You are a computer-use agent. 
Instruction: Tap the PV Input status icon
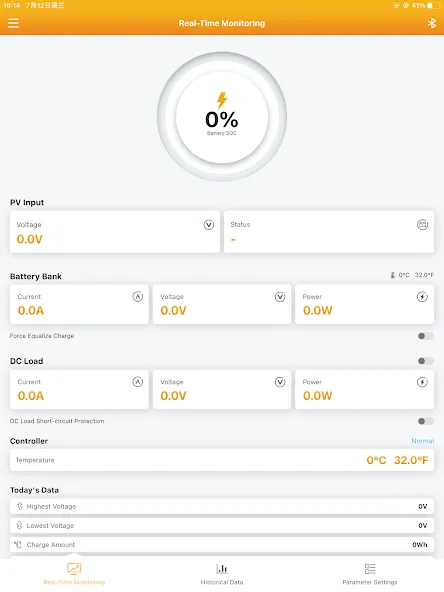(x=422, y=225)
